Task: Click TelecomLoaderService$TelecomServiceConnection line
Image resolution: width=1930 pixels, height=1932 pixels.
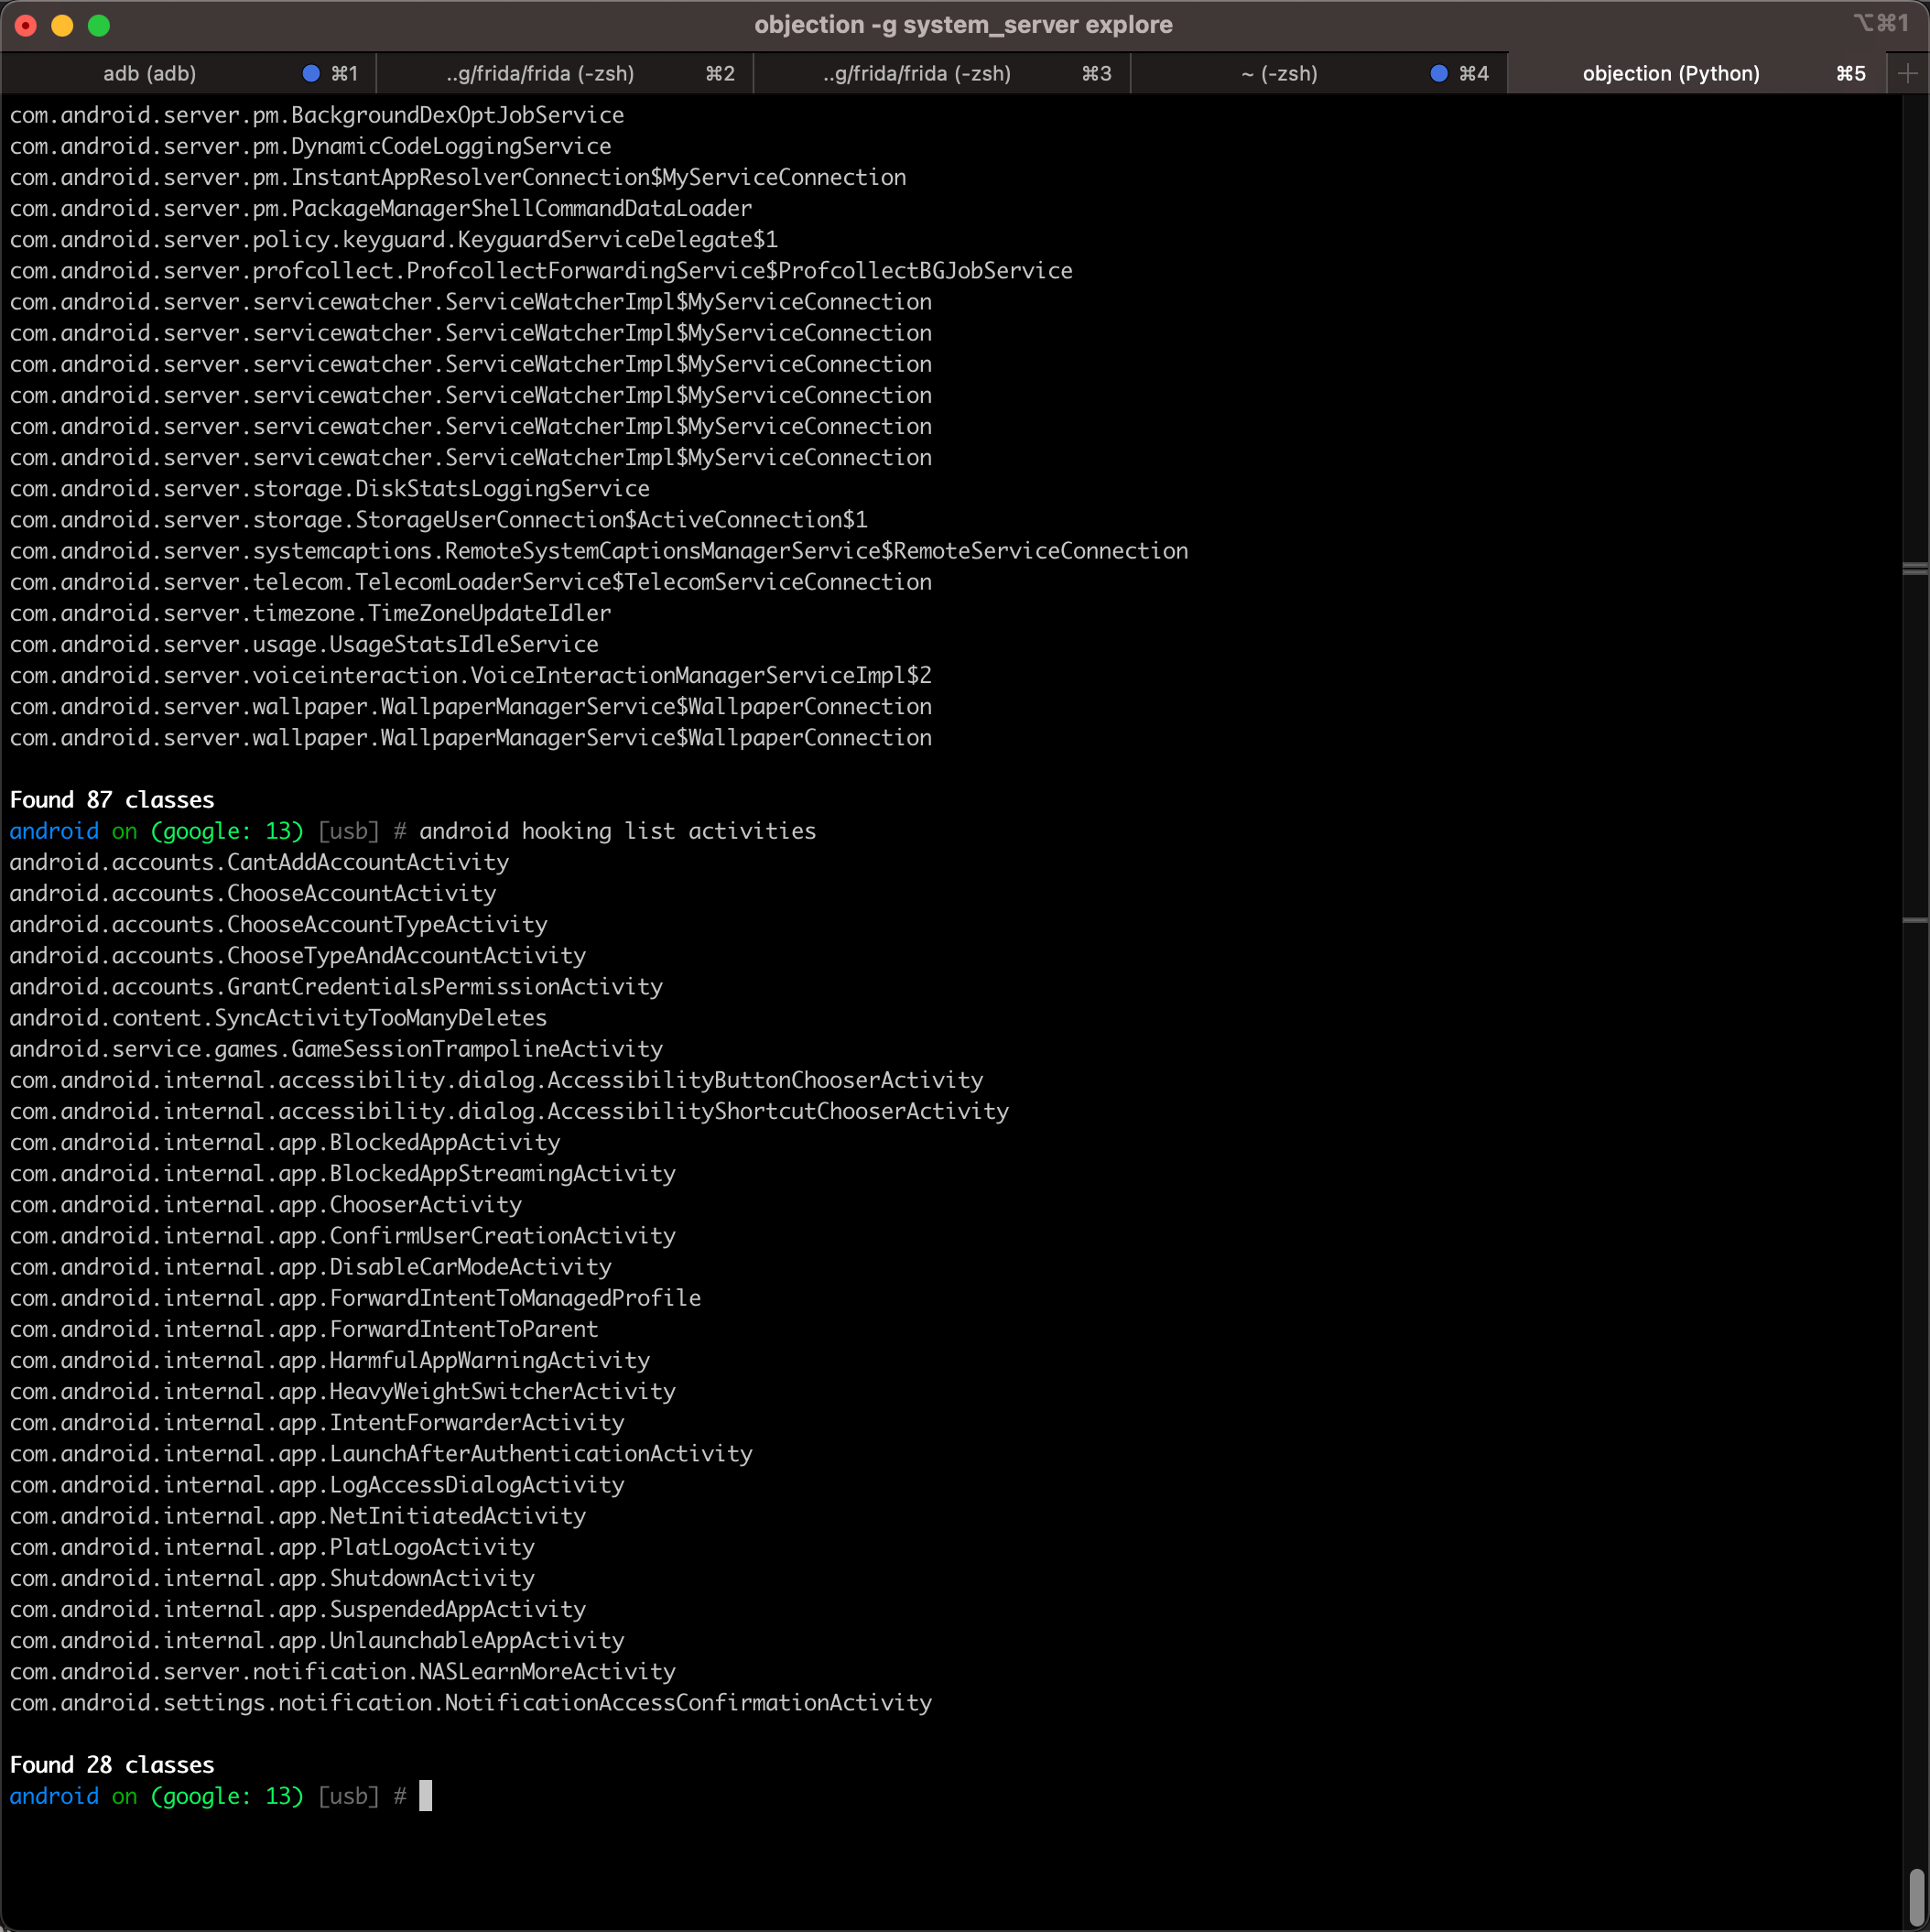Action: tap(471, 582)
